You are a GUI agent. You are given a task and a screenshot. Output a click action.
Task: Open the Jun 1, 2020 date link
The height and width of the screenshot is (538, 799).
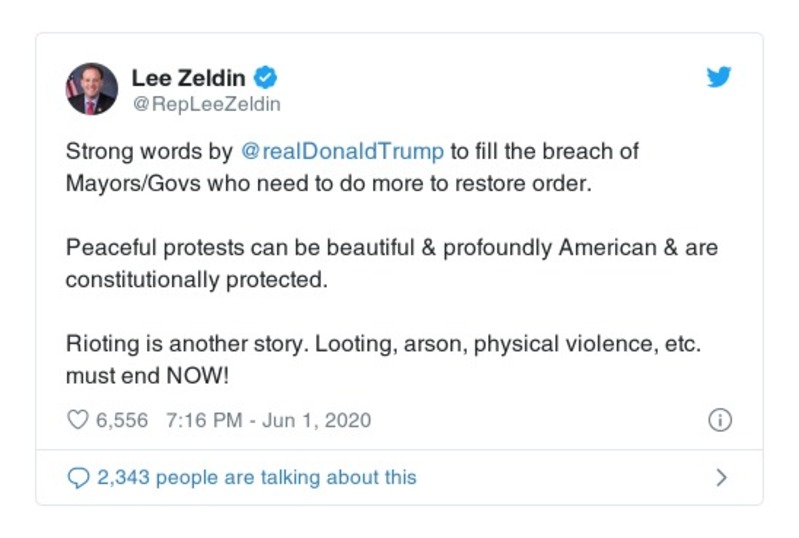316,420
